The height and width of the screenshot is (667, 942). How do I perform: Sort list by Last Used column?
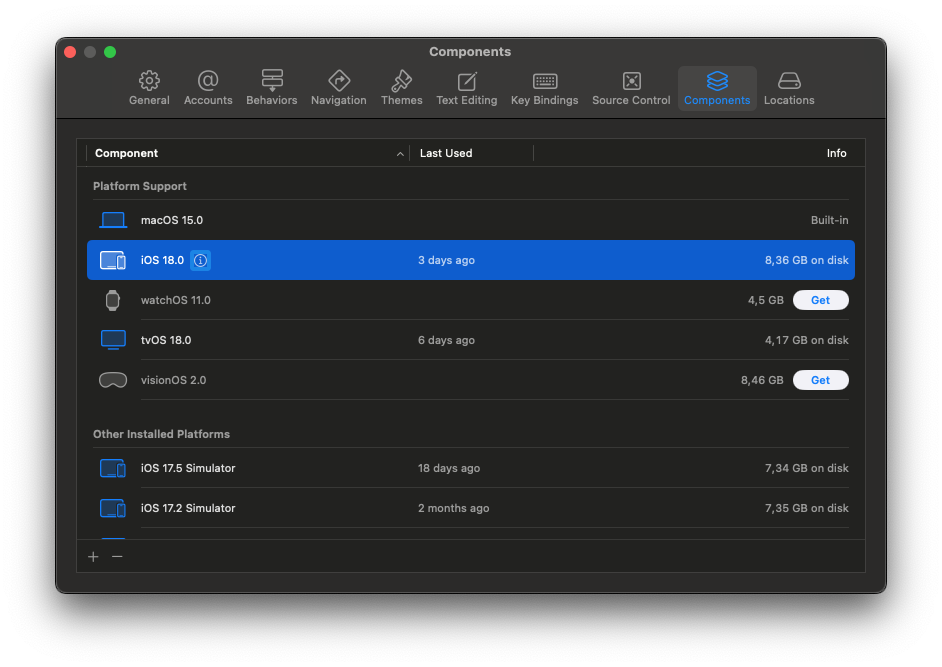tap(470, 153)
